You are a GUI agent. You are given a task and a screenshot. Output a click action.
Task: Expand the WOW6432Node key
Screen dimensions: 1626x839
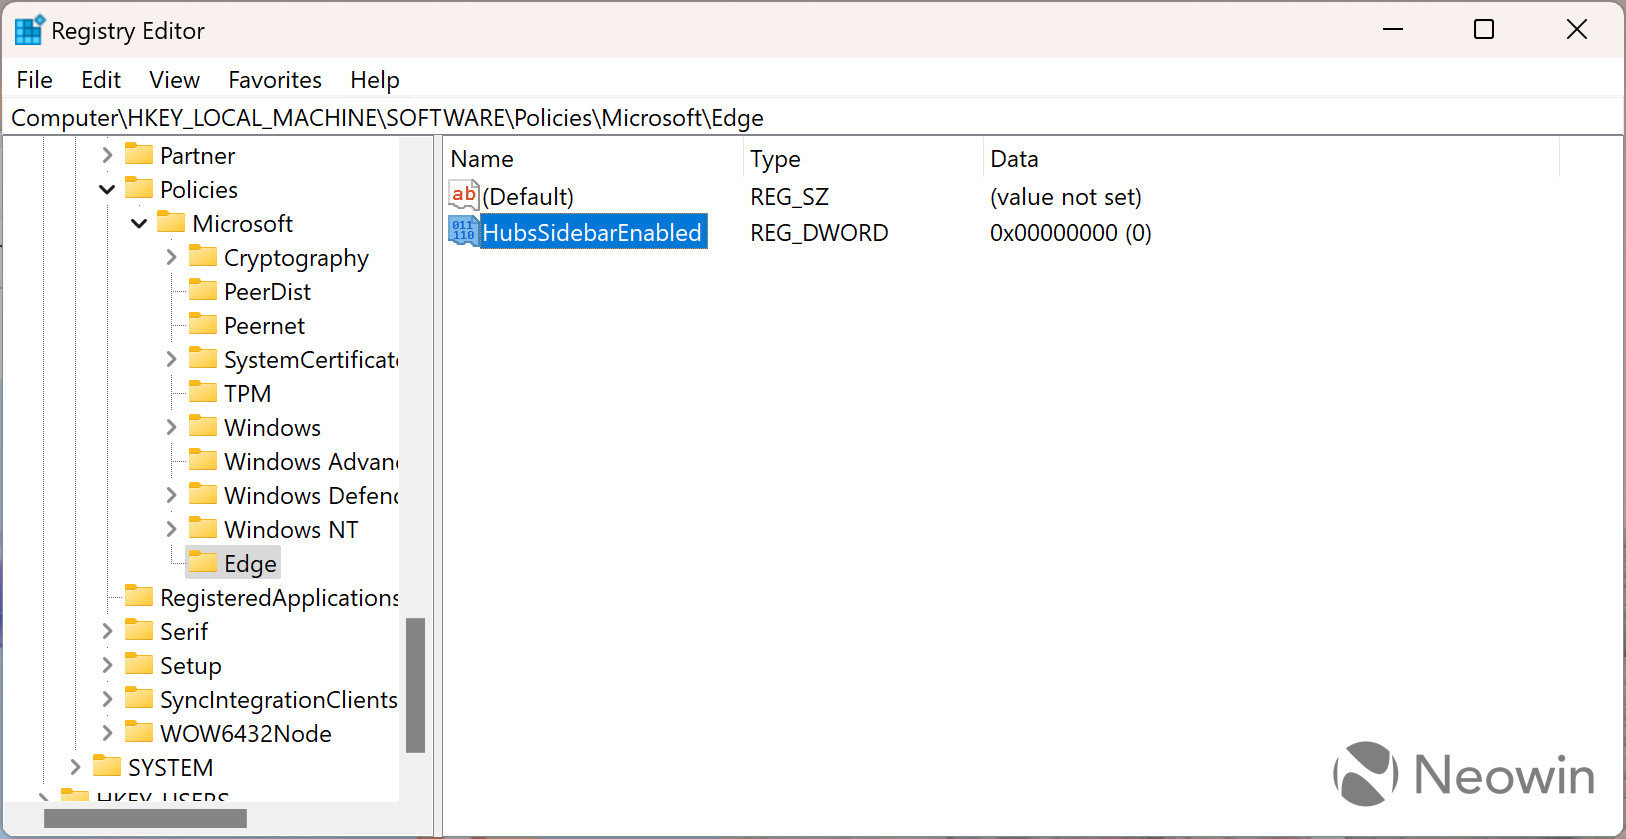coord(107,734)
